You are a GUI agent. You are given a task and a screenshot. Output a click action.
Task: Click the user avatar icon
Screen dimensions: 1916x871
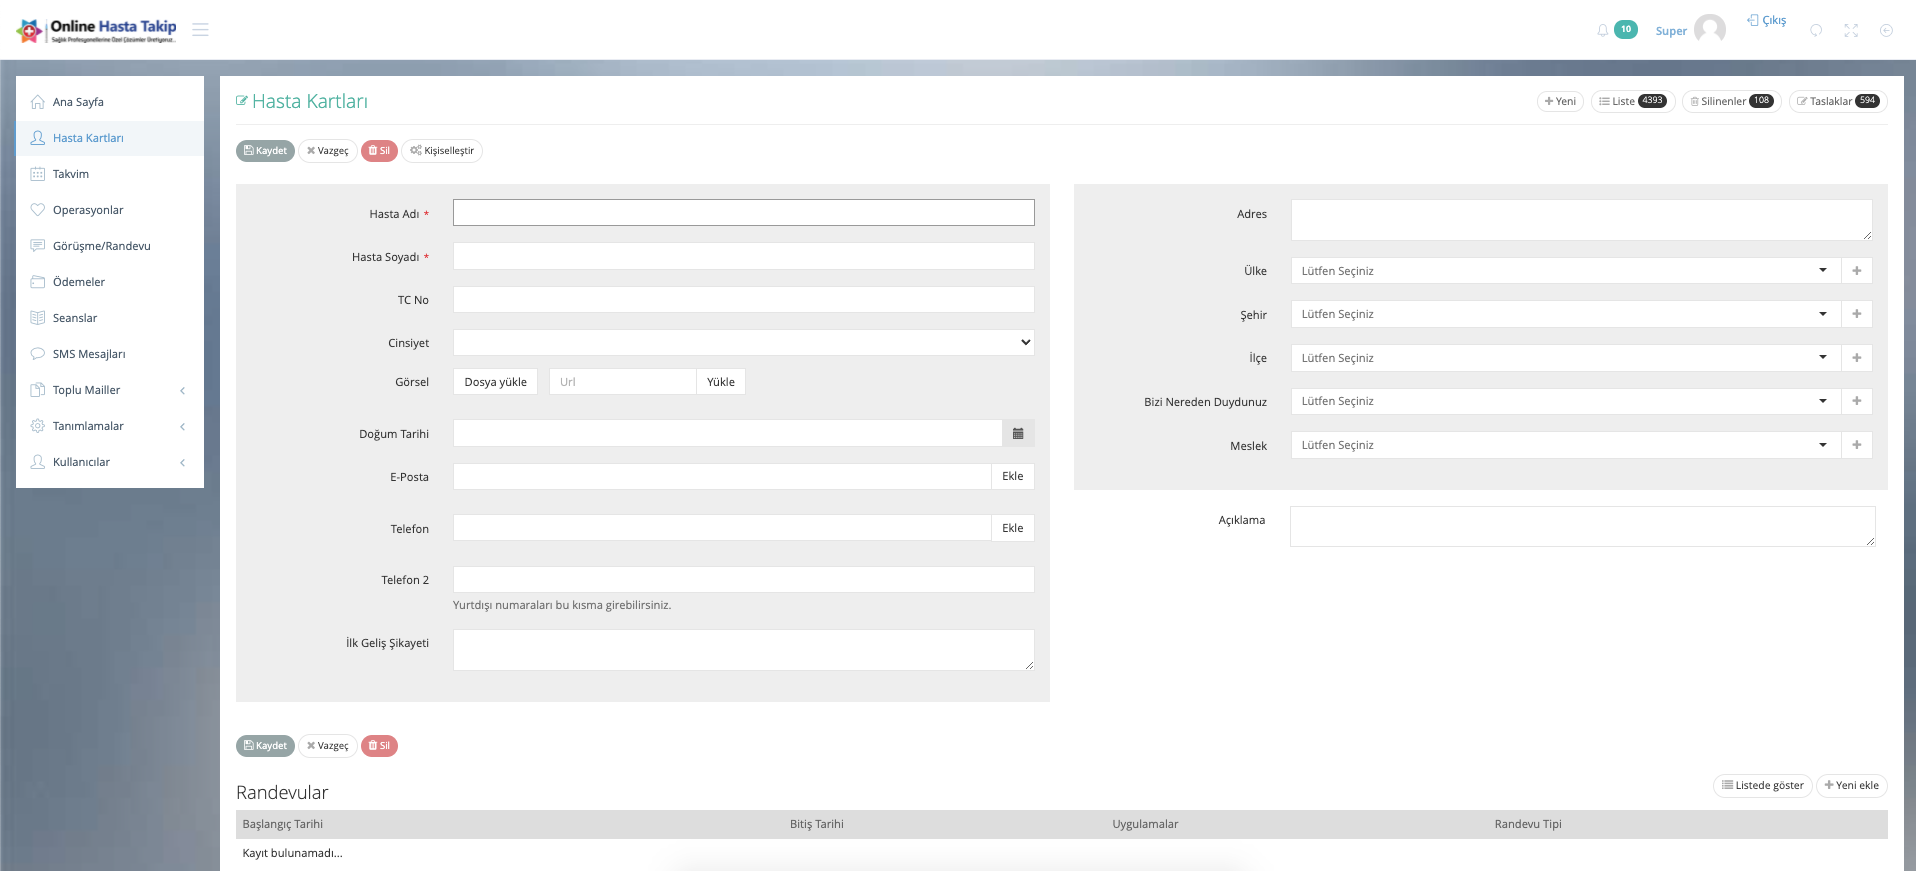point(1709,29)
